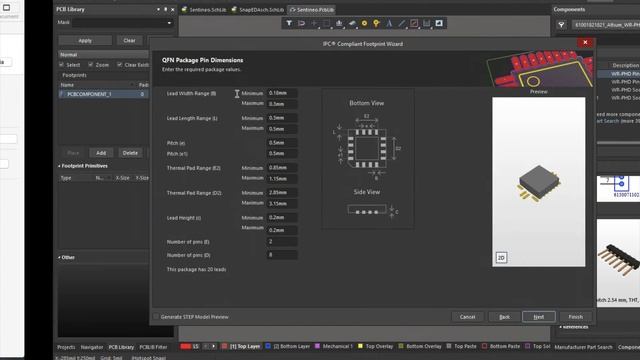Click the Pitch (e) value field

pos(282,143)
